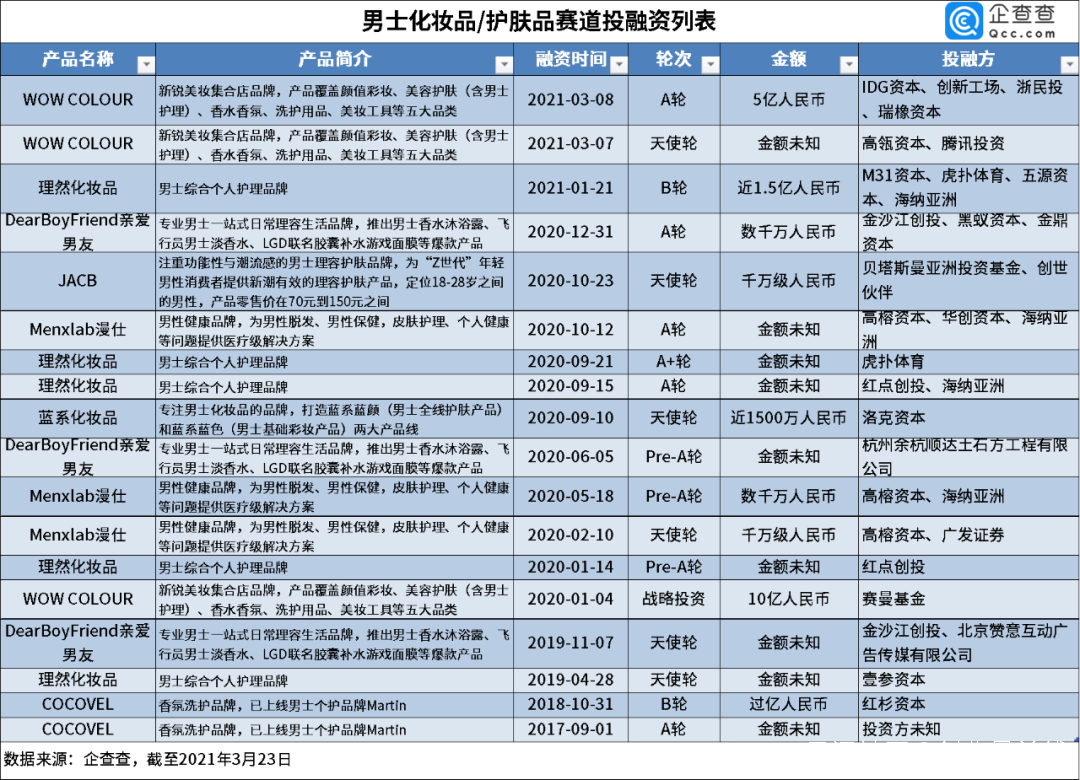This screenshot has width=1080, height=780.
Task: Select the investor cell 红点创投、海纳亚洲
Action: click(968, 387)
